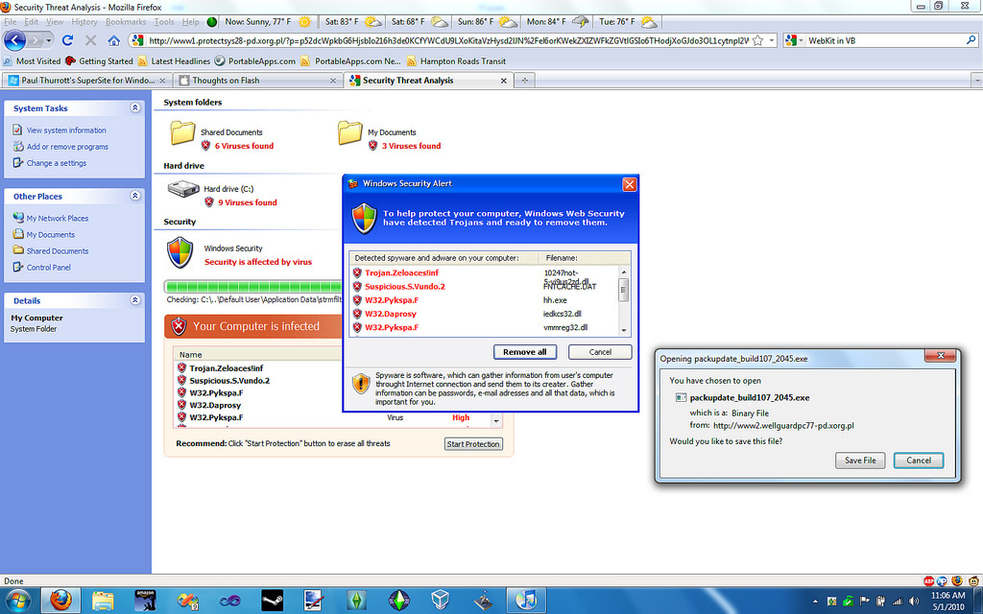Click the yellow warning shield in the Security Alert dialog

click(361, 384)
